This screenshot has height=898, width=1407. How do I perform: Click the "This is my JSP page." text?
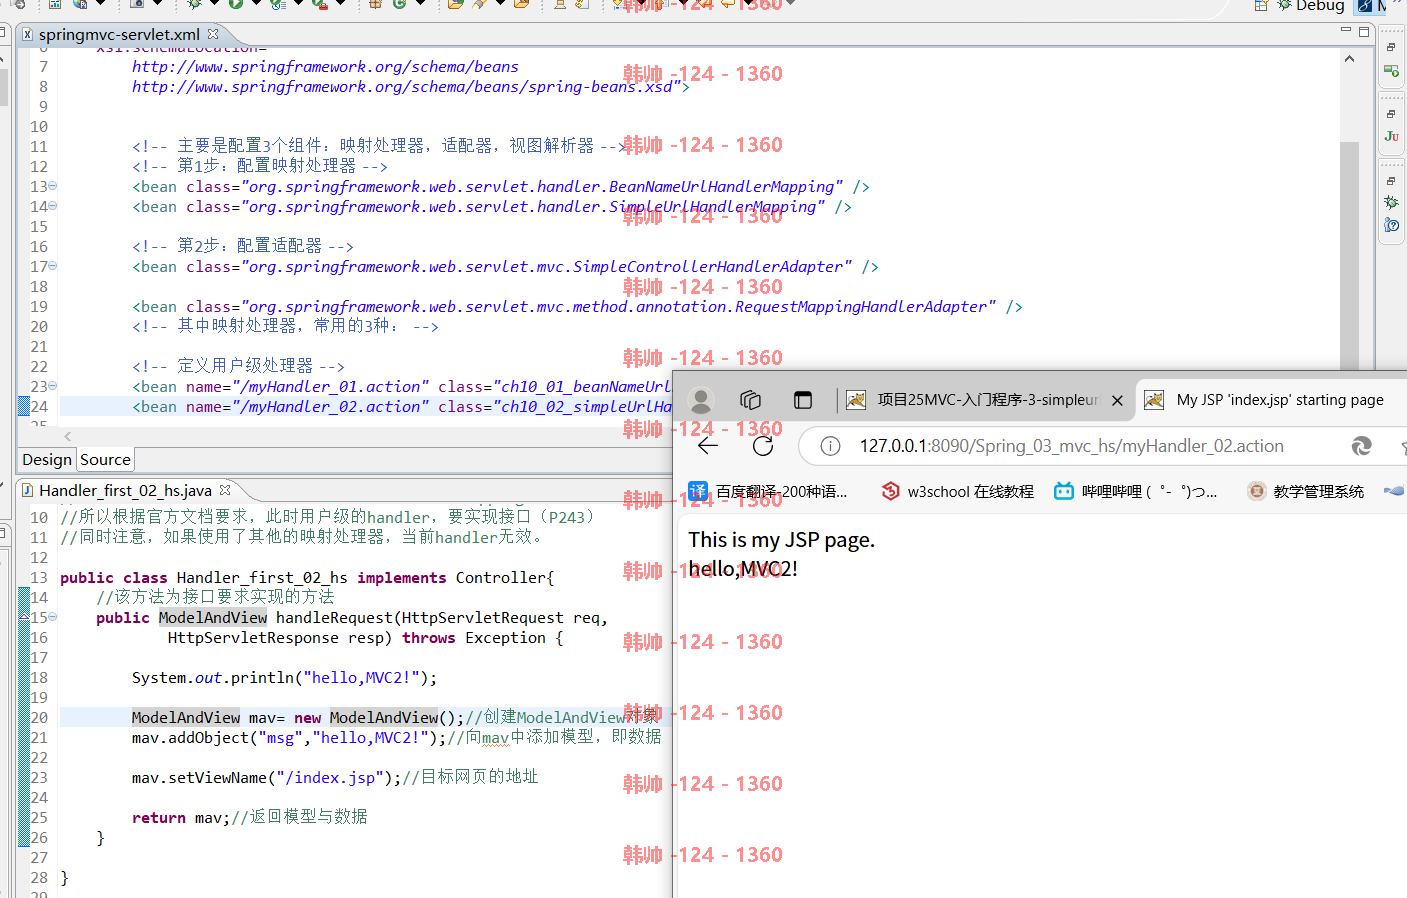point(781,540)
